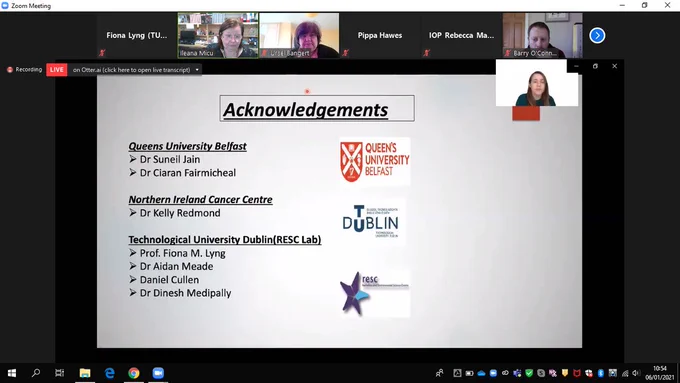Viewport: 680px width, 383px height.
Task: Open Task View in the taskbar
Action: tap(59, 373)
